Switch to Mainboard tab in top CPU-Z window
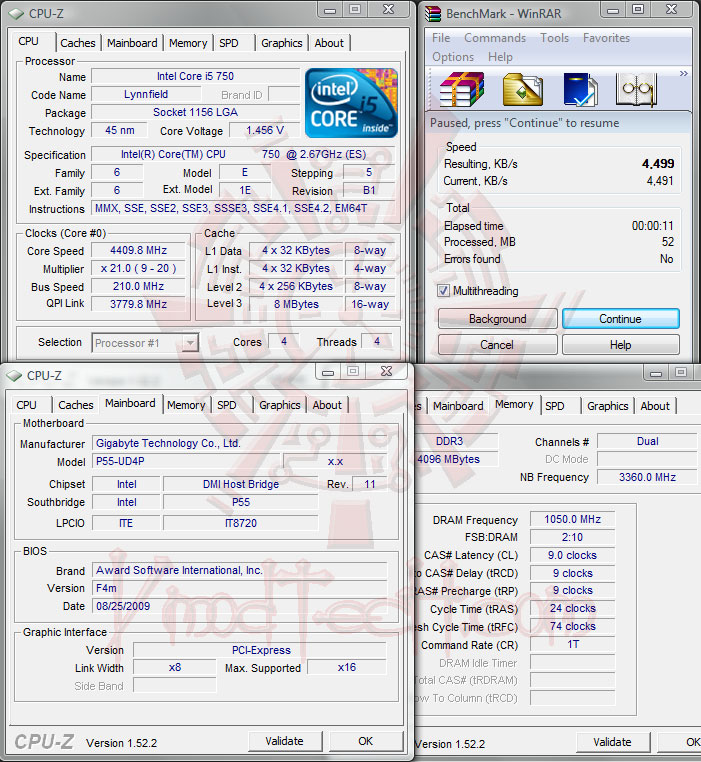701x762 pixels. 132,43
